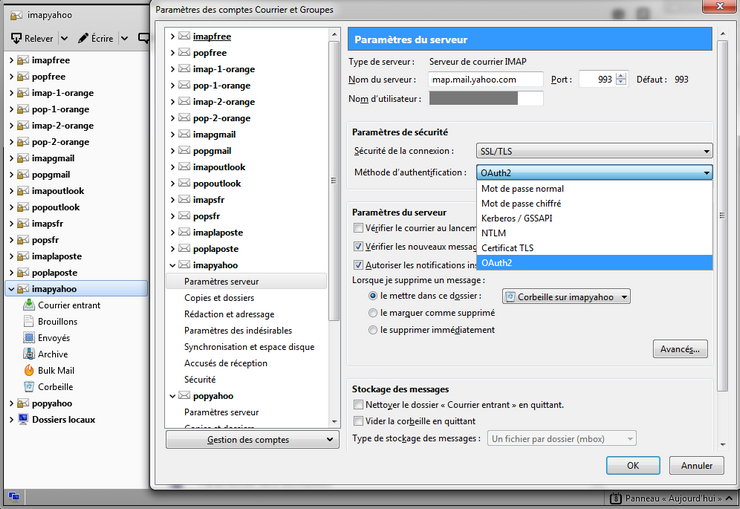Click the status bar network icon
740x509 pixels.
point(14,496)
